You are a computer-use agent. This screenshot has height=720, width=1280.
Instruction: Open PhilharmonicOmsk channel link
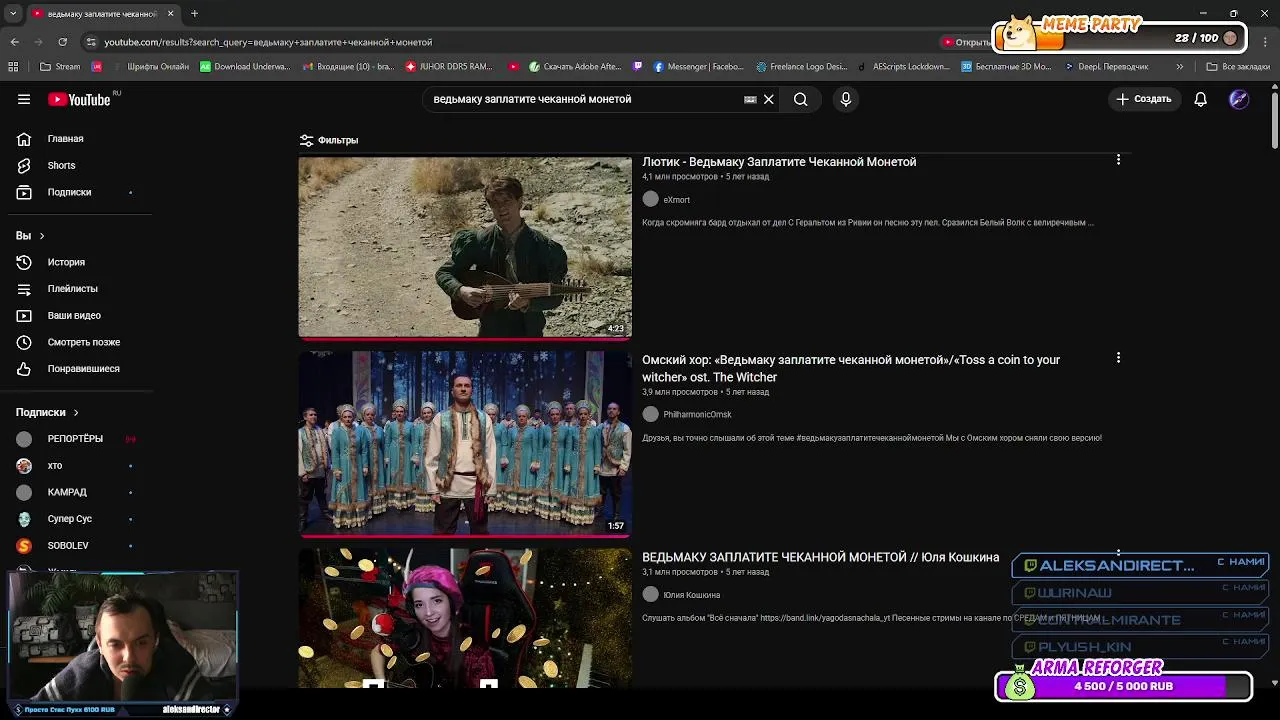(x=697, y=415)
